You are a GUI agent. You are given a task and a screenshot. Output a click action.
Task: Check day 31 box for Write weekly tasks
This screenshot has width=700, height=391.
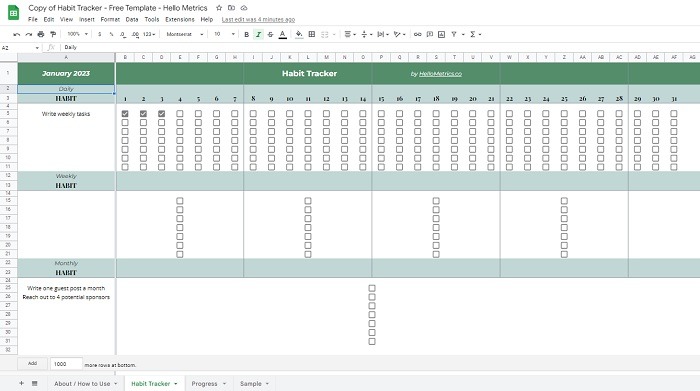674,114
